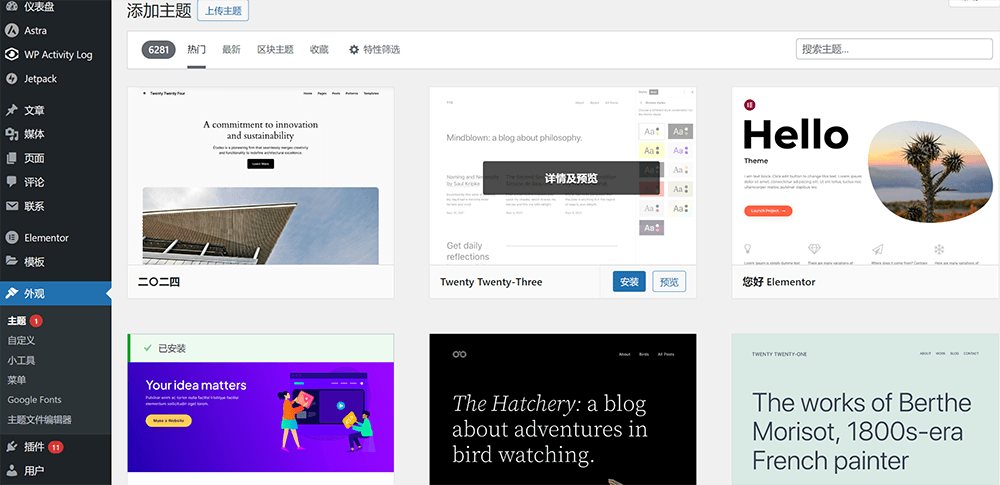Screen dimensions: 1000x485
Task: Open the dashboard (仪表盘) gauge icon
Action: coord(11,6)
